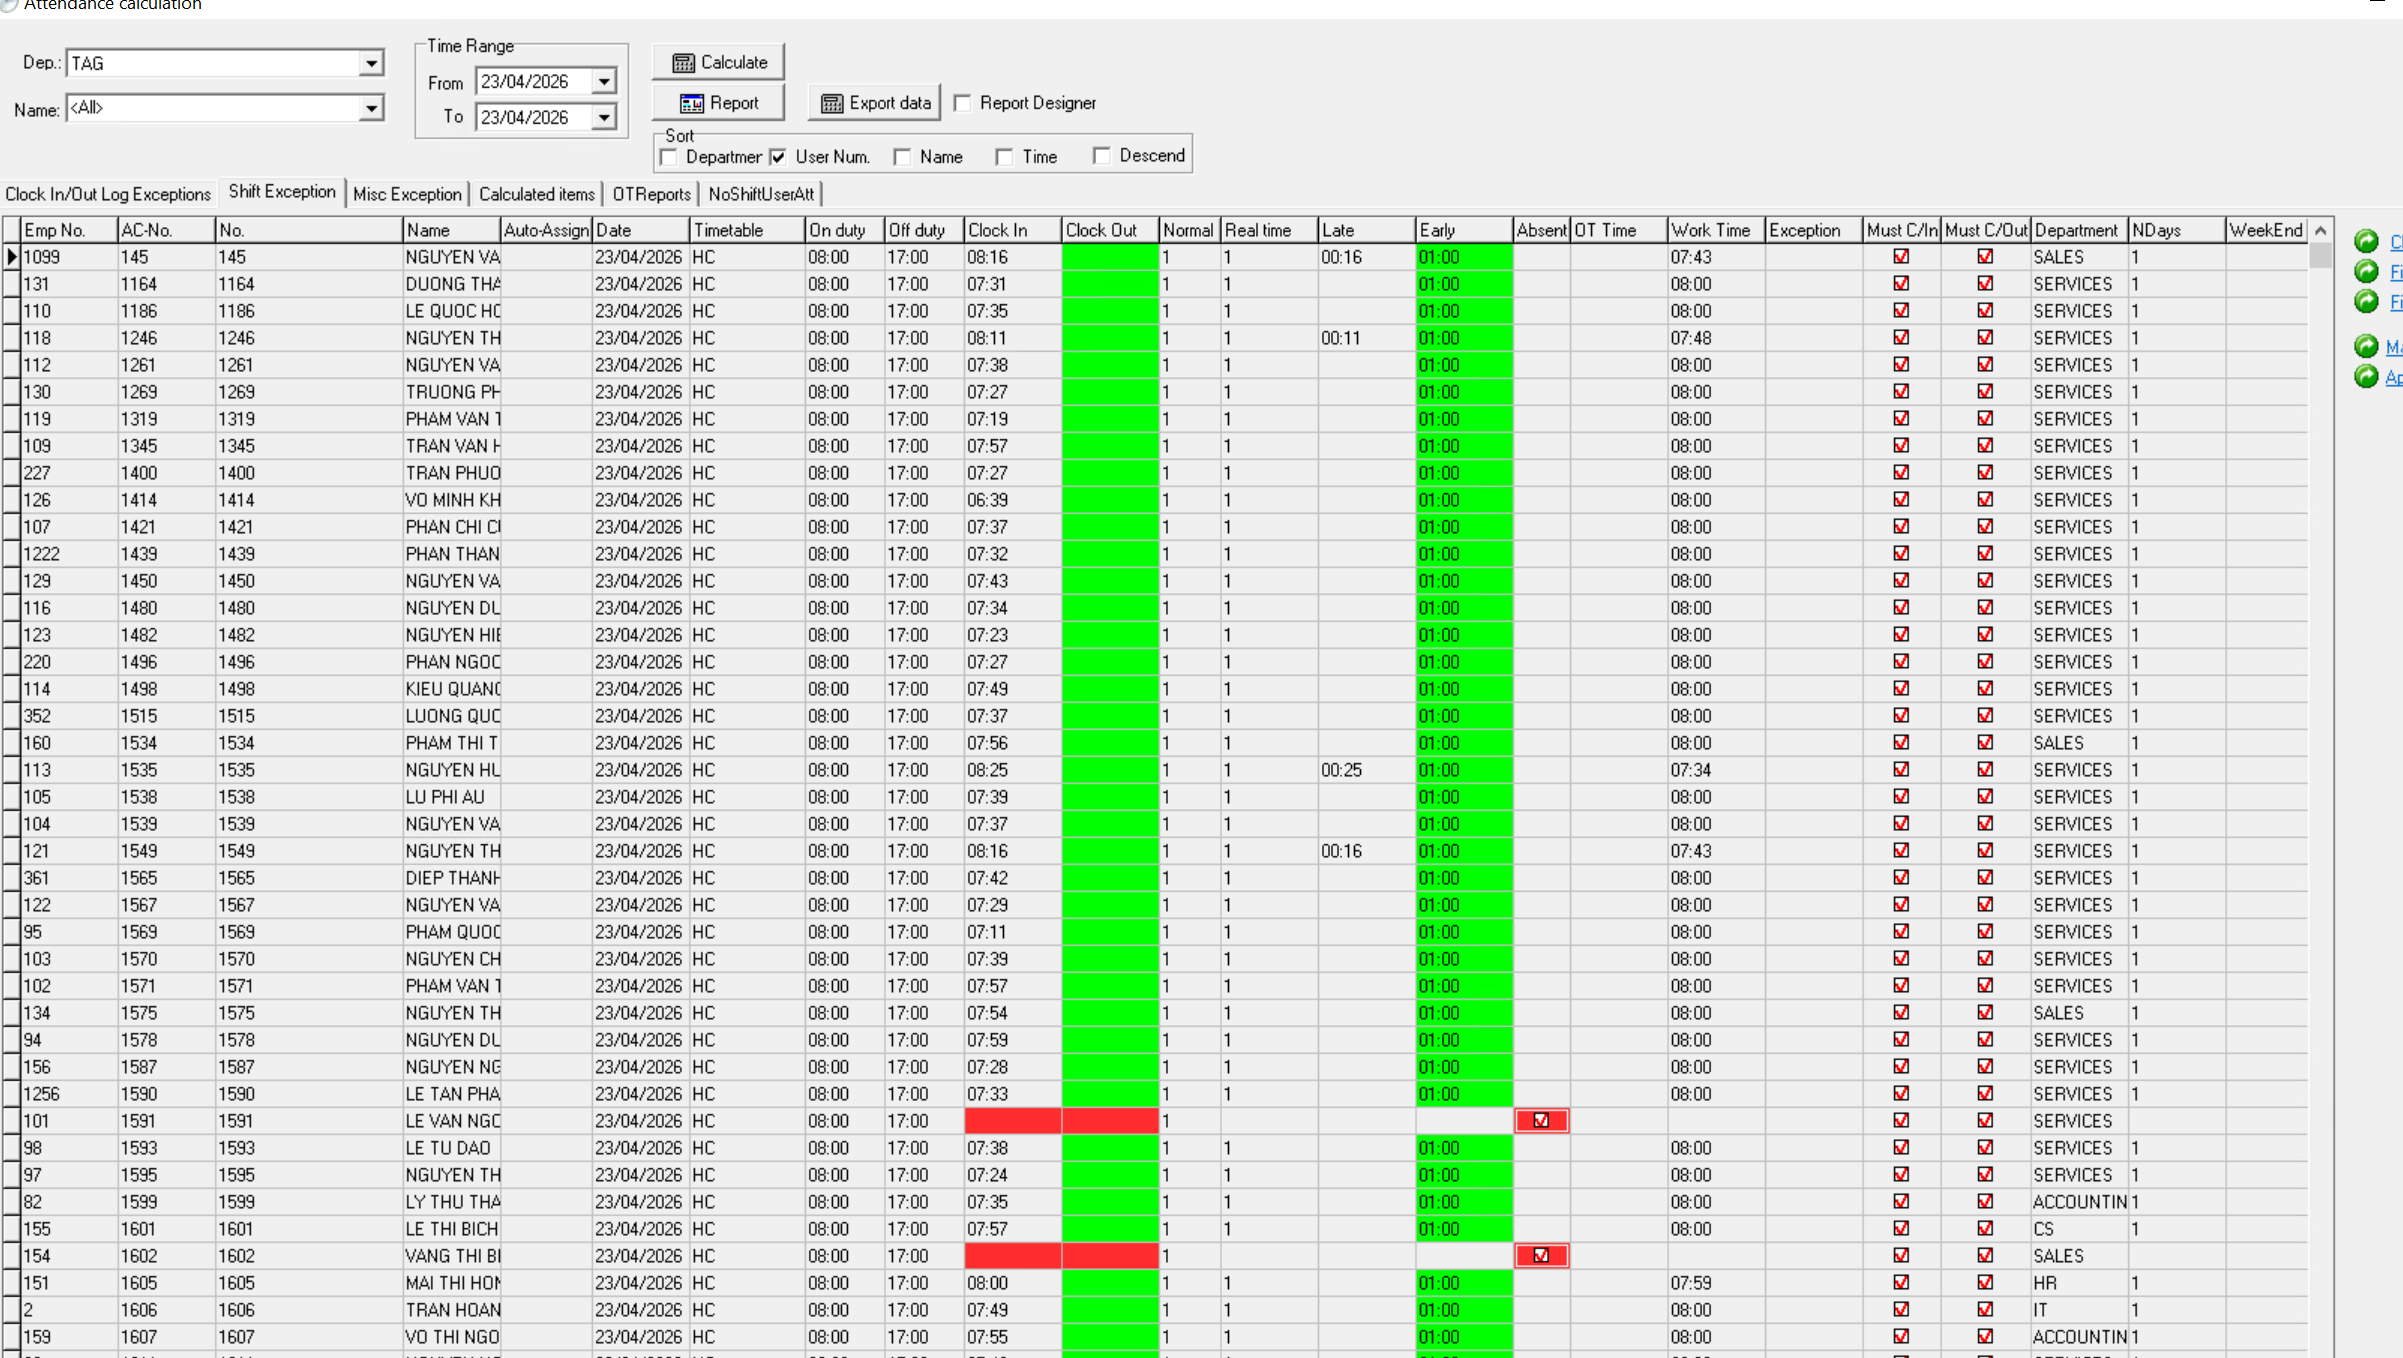The width and height of the screenshot is (2403, 1358).
Task: Click the Export data button
Action: (x=875, y=103)
